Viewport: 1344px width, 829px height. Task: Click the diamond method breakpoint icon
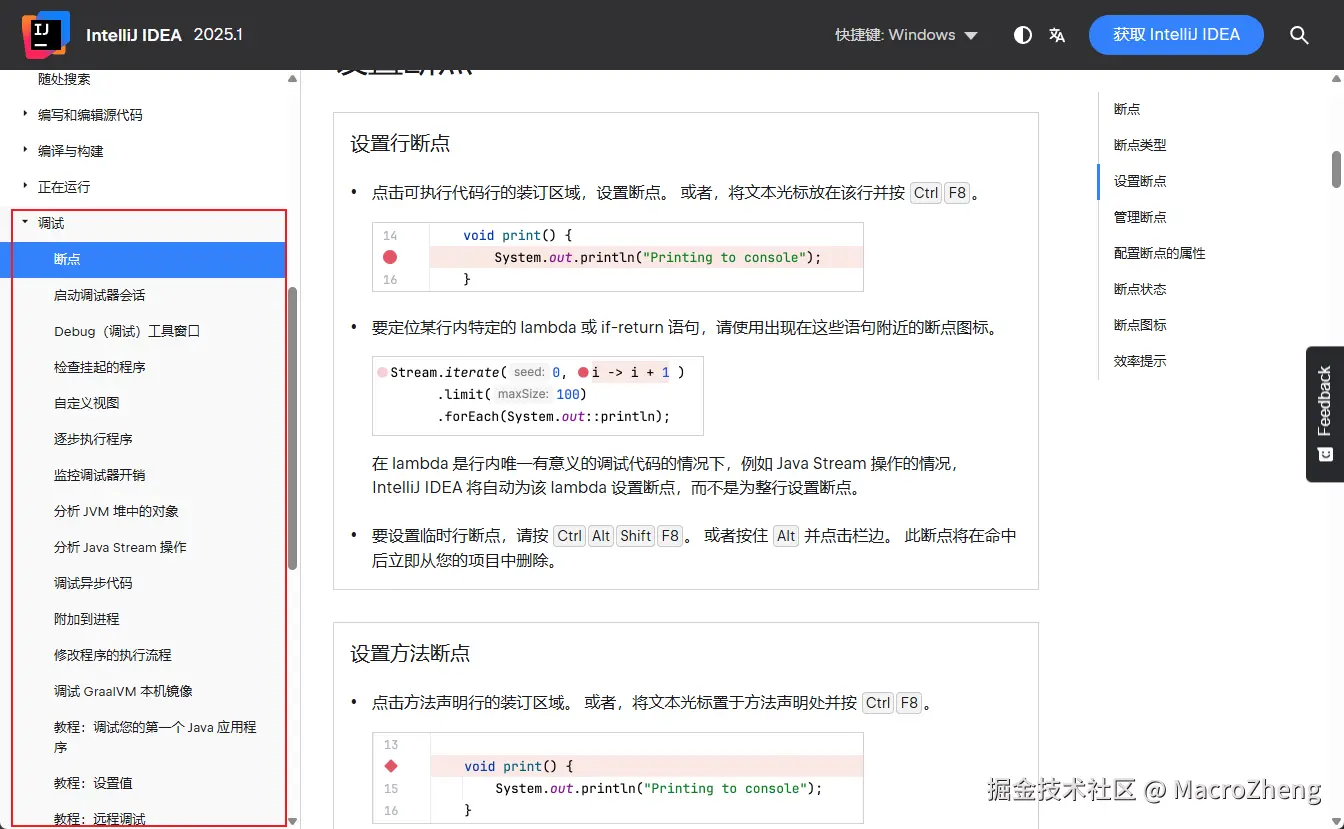[391, 766]
